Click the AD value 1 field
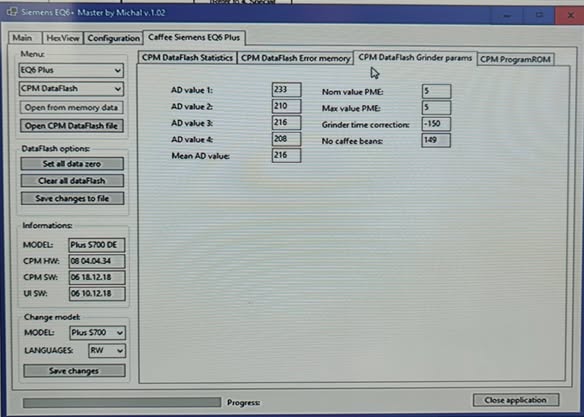Viewport: 584px width, 417px height. [286, 90]
